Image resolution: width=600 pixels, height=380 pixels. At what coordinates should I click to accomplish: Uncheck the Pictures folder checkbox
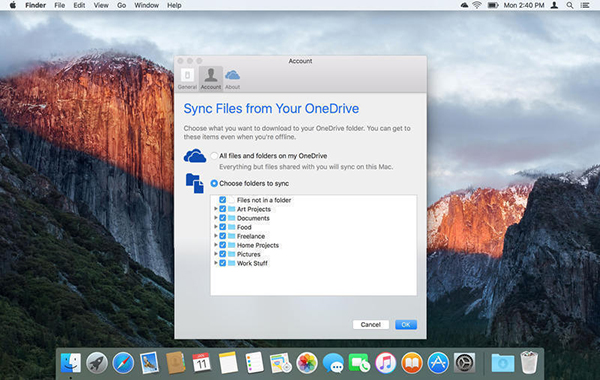[222, 254]
